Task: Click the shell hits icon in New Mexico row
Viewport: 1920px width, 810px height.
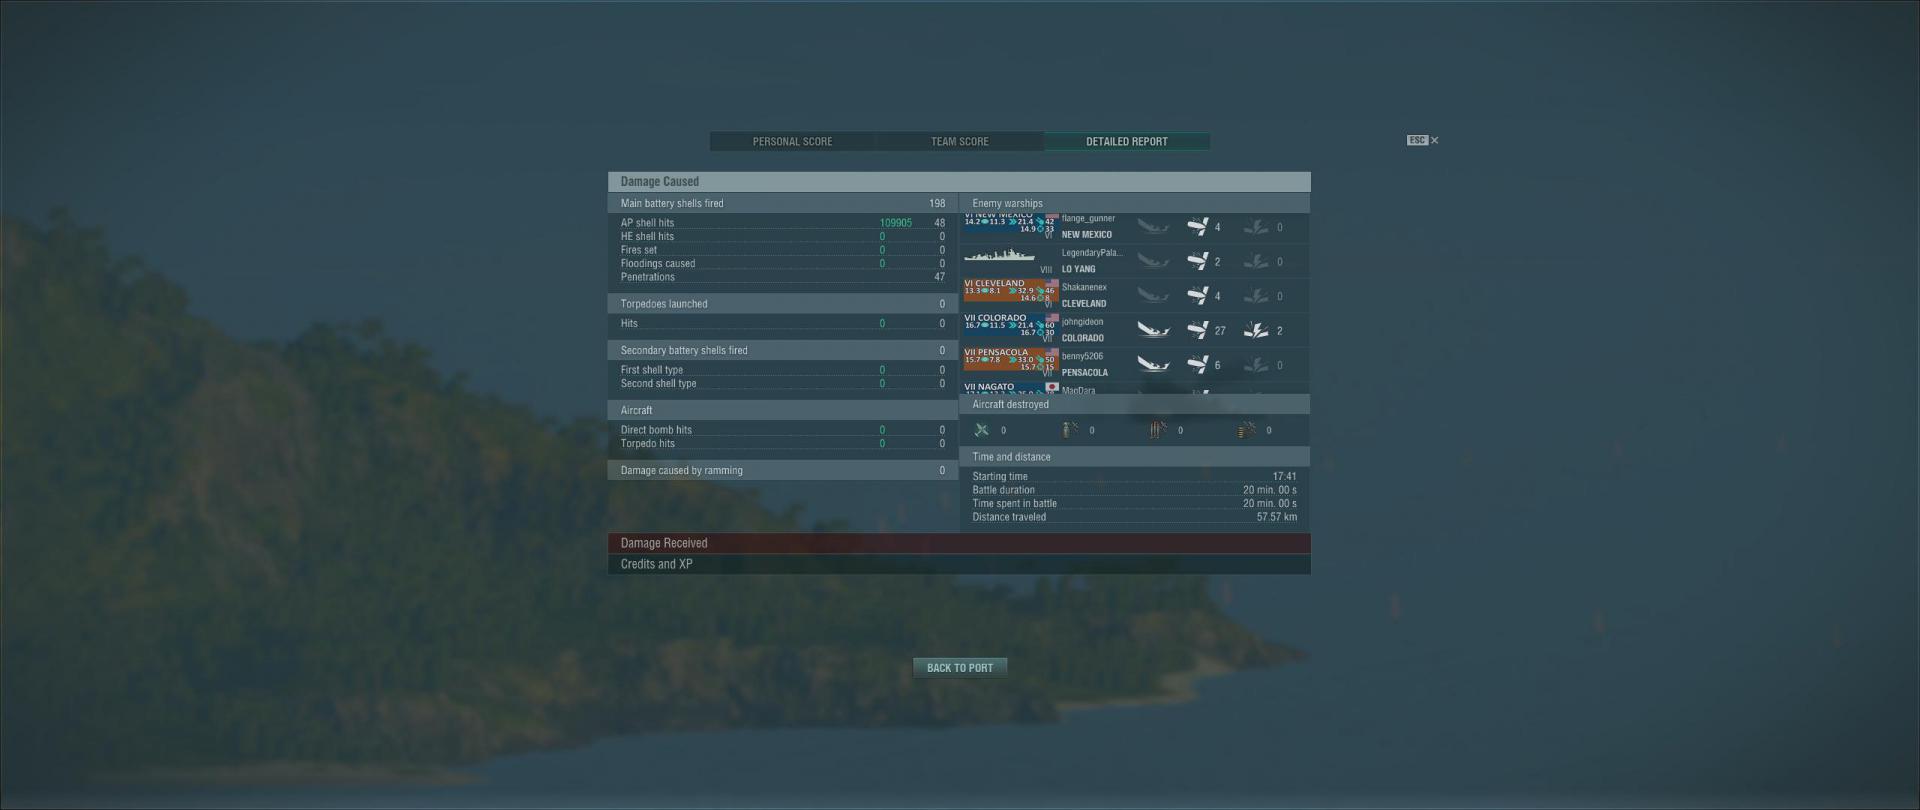Action: 1197,227
